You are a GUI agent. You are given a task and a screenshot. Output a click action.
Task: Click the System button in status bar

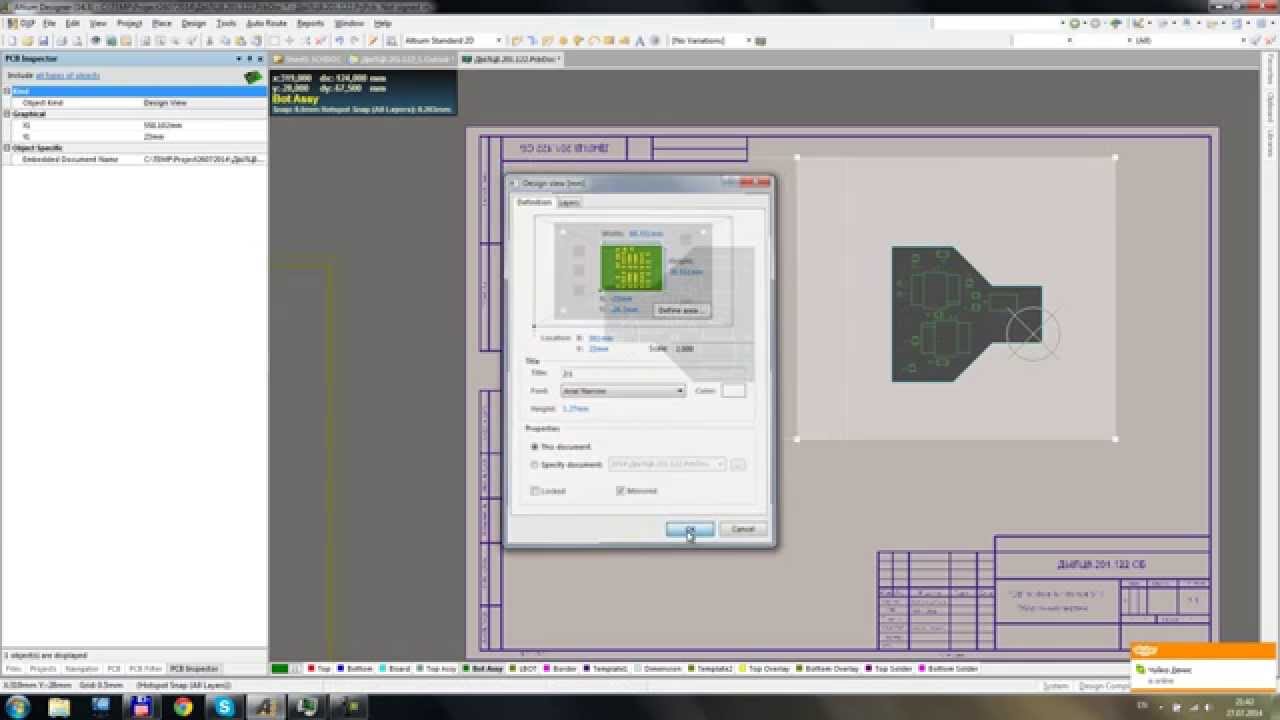point(1056,686)
